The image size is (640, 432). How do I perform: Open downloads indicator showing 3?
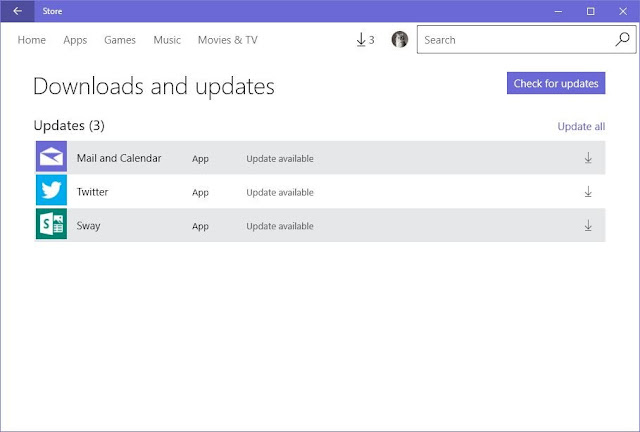(365, 40)
